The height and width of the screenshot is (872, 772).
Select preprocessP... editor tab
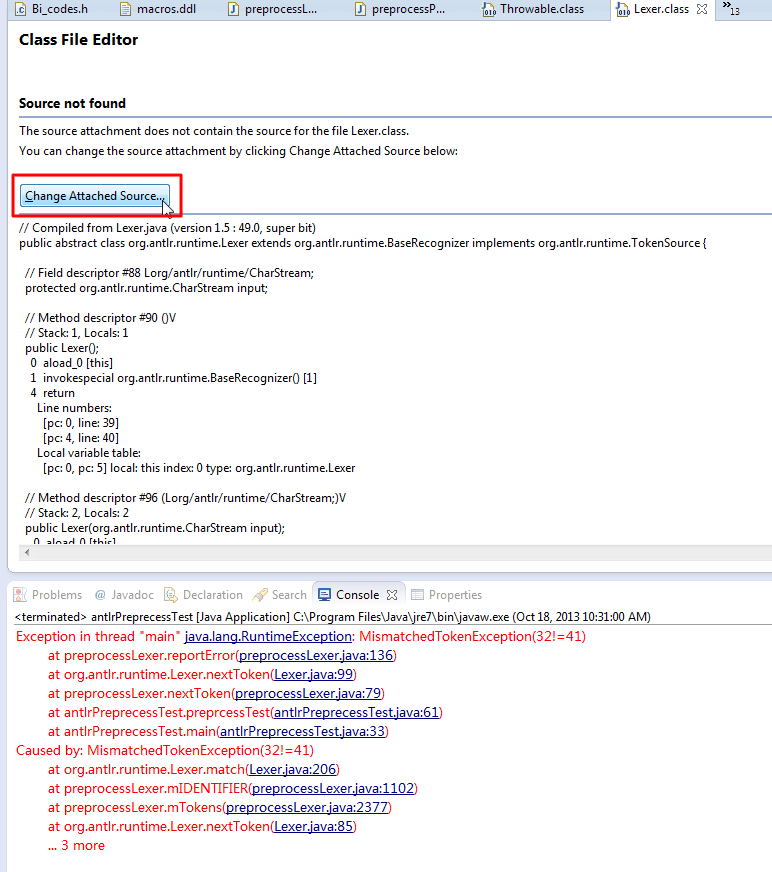tap(400, 9)
